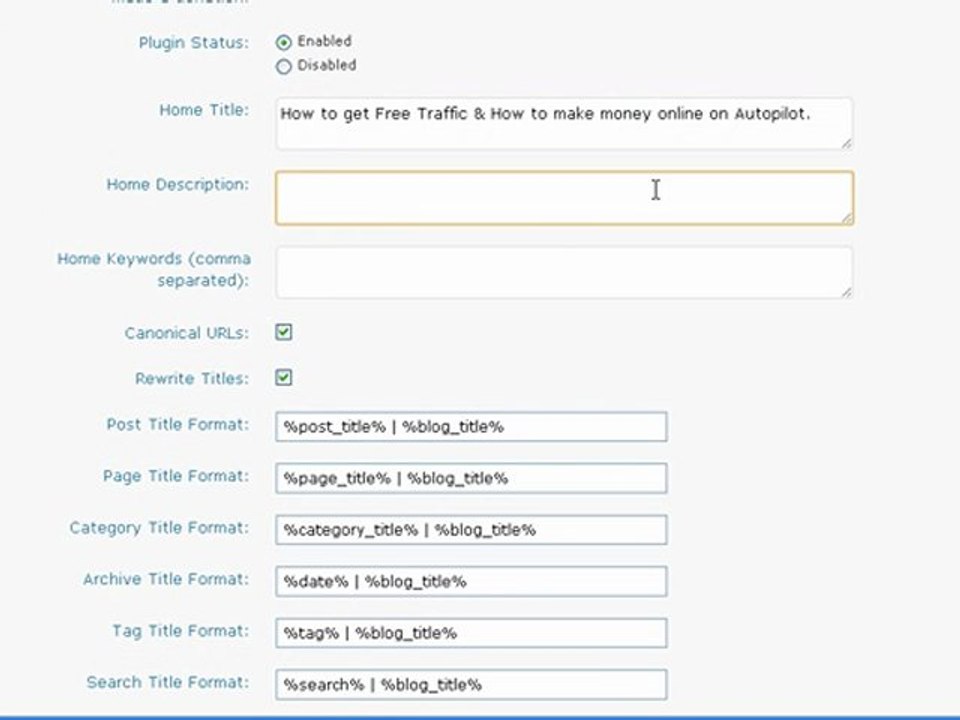
Task: Select the Enabled plugin status radio
Action: pyautogui.click(x=283, y=43)
